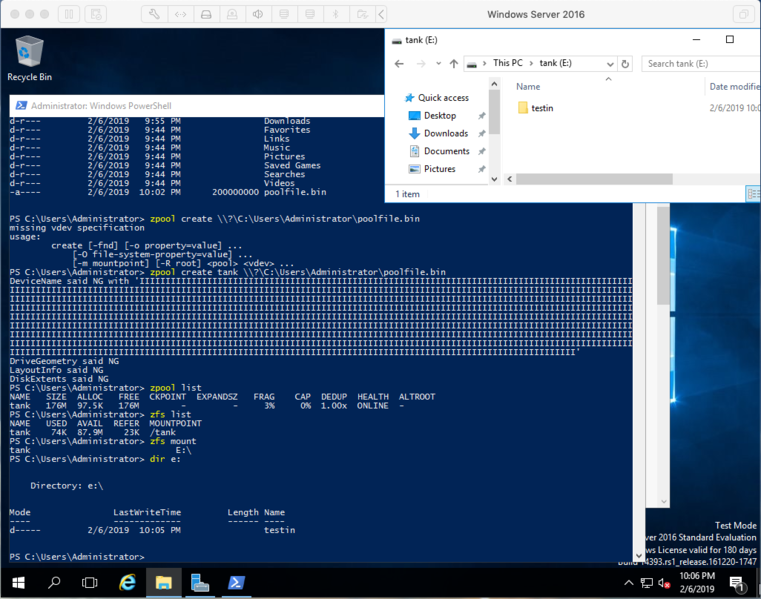Screen dimensions: 761x599
Task: Click the network adapter arrows icon
Action: click(180, 14)
